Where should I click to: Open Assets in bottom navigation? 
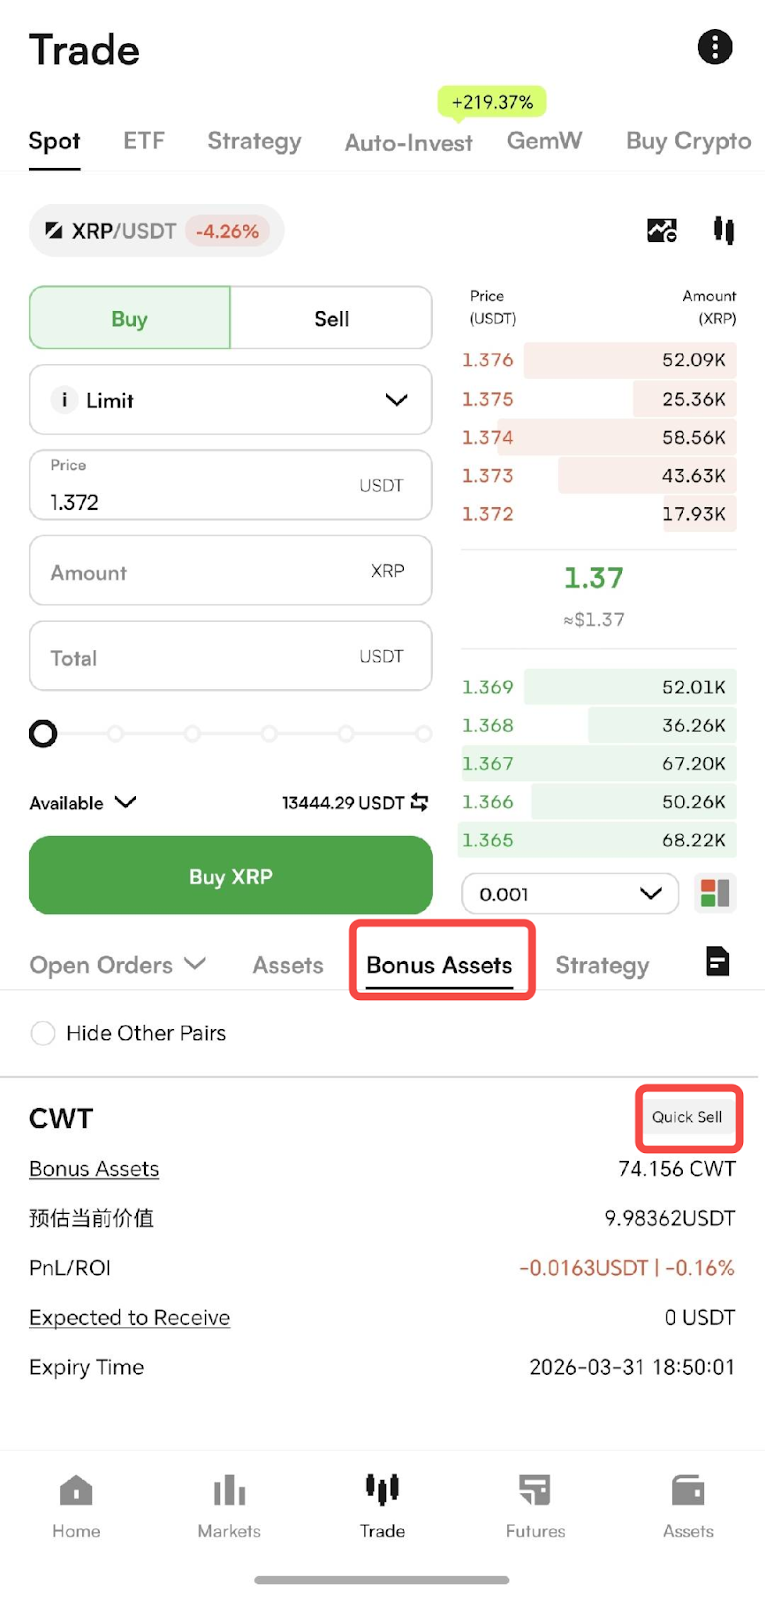pyautogui.click(x=688, y=1506)
